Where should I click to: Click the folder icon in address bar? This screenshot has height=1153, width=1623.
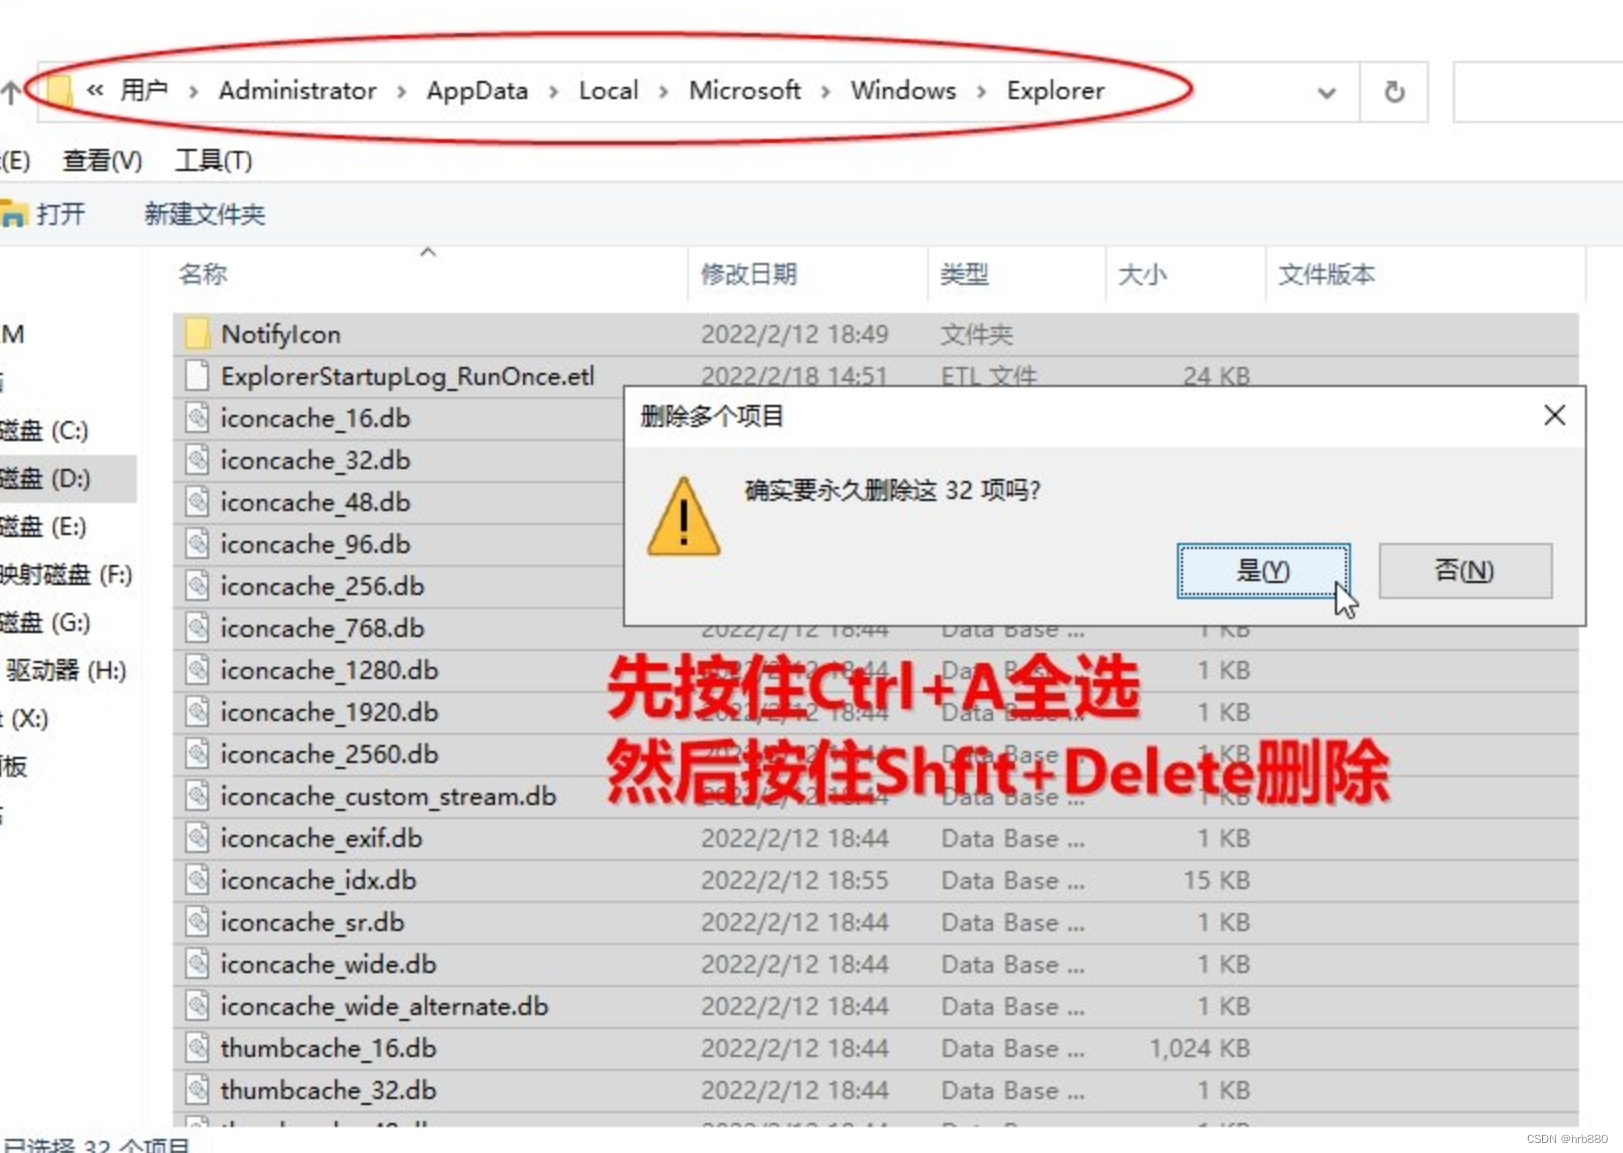(x=60, y=91)
